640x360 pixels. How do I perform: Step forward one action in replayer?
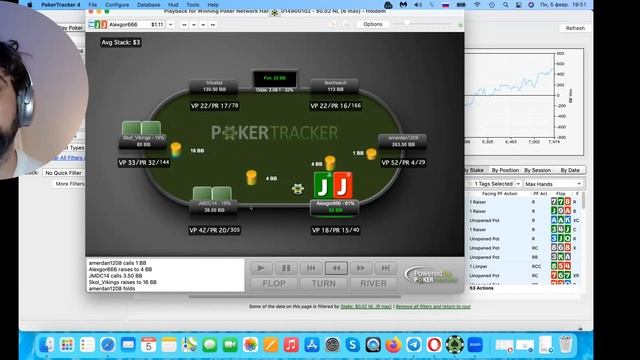coord(361,268)
